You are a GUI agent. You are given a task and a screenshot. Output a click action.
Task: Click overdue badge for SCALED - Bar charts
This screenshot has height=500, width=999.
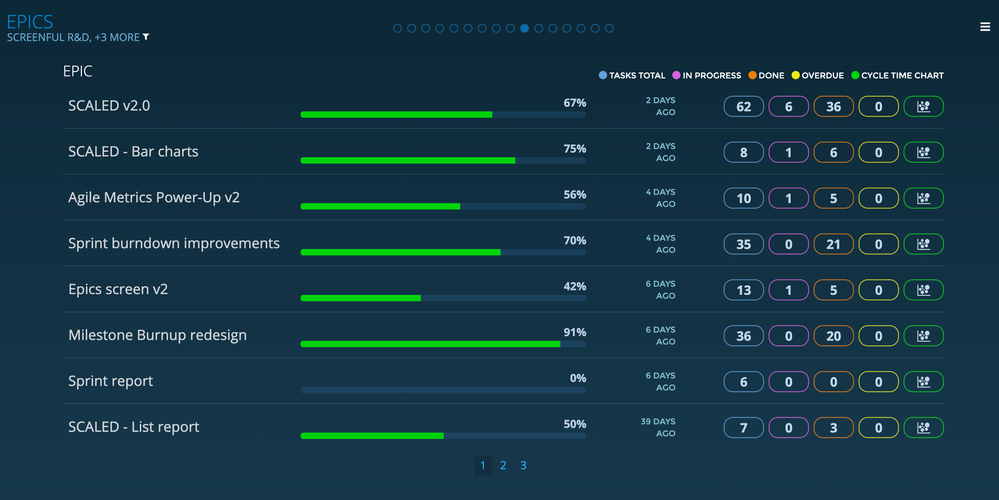click(879, 152)
